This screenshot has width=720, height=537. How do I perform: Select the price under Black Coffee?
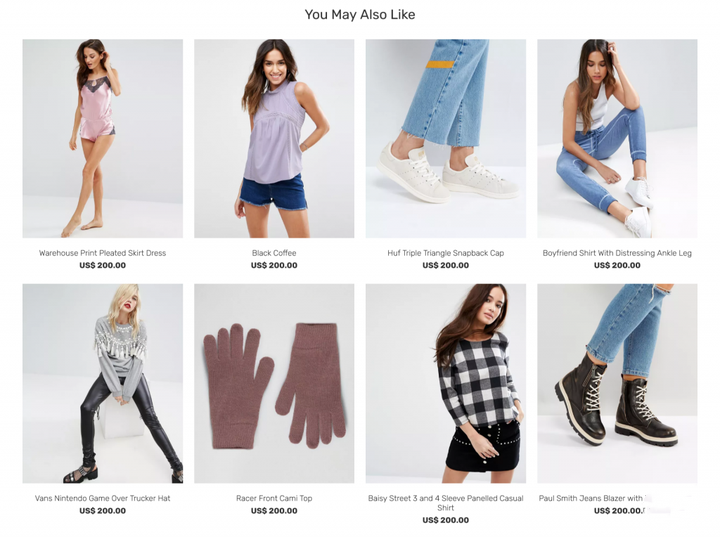[x=274, y=266]
